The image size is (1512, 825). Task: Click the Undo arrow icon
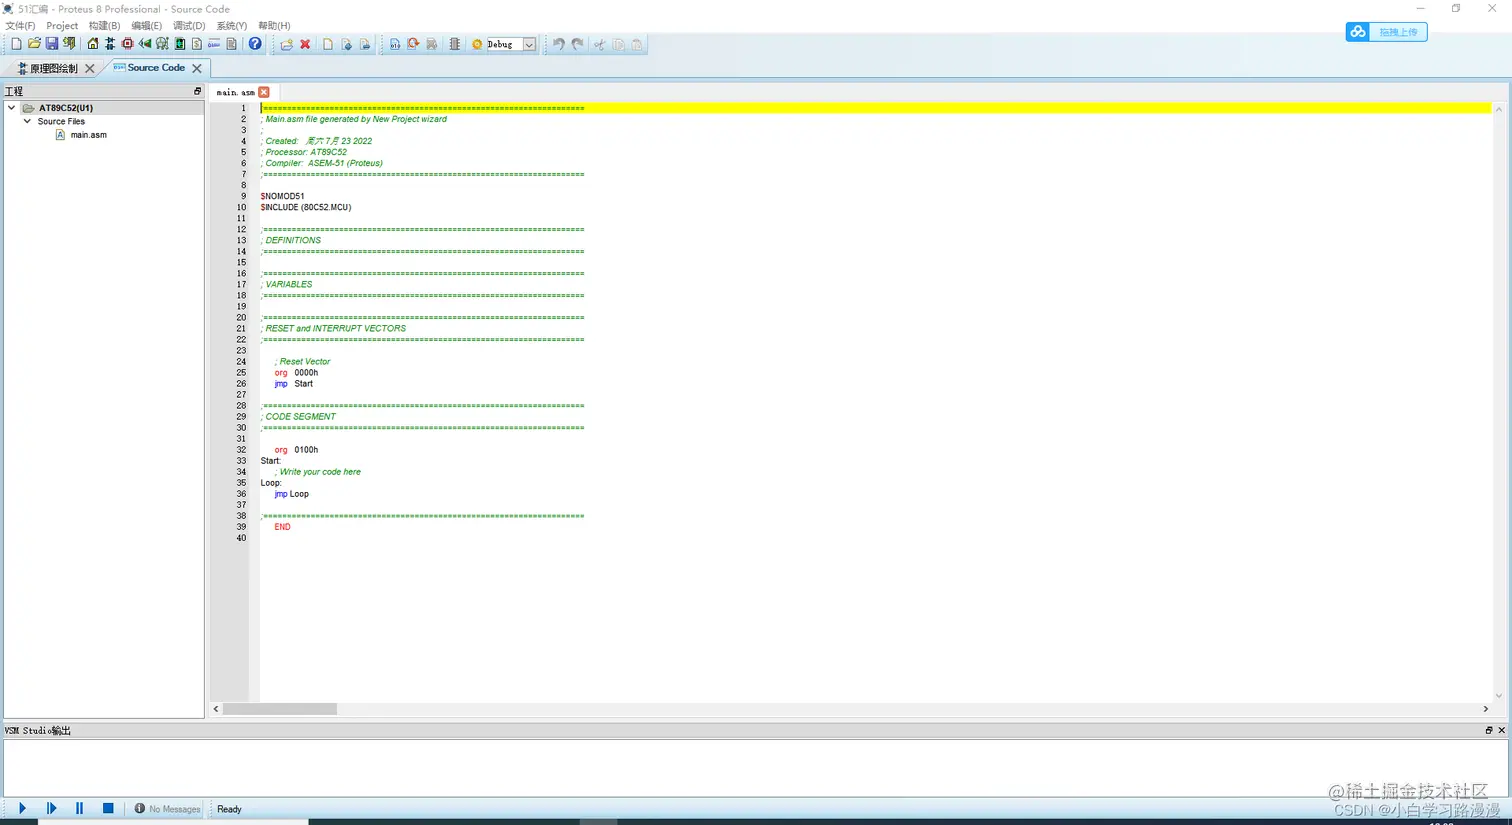(x=558, y=44)
